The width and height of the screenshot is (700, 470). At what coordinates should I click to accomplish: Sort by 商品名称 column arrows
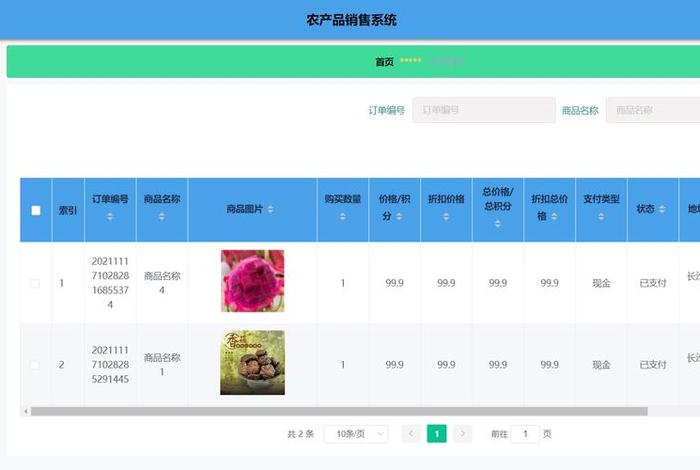coord(162,217)
